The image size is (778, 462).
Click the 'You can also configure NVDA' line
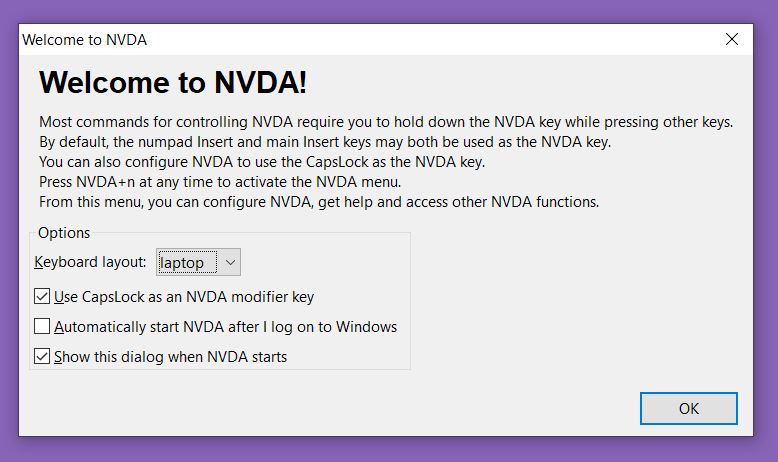point(262,162)
